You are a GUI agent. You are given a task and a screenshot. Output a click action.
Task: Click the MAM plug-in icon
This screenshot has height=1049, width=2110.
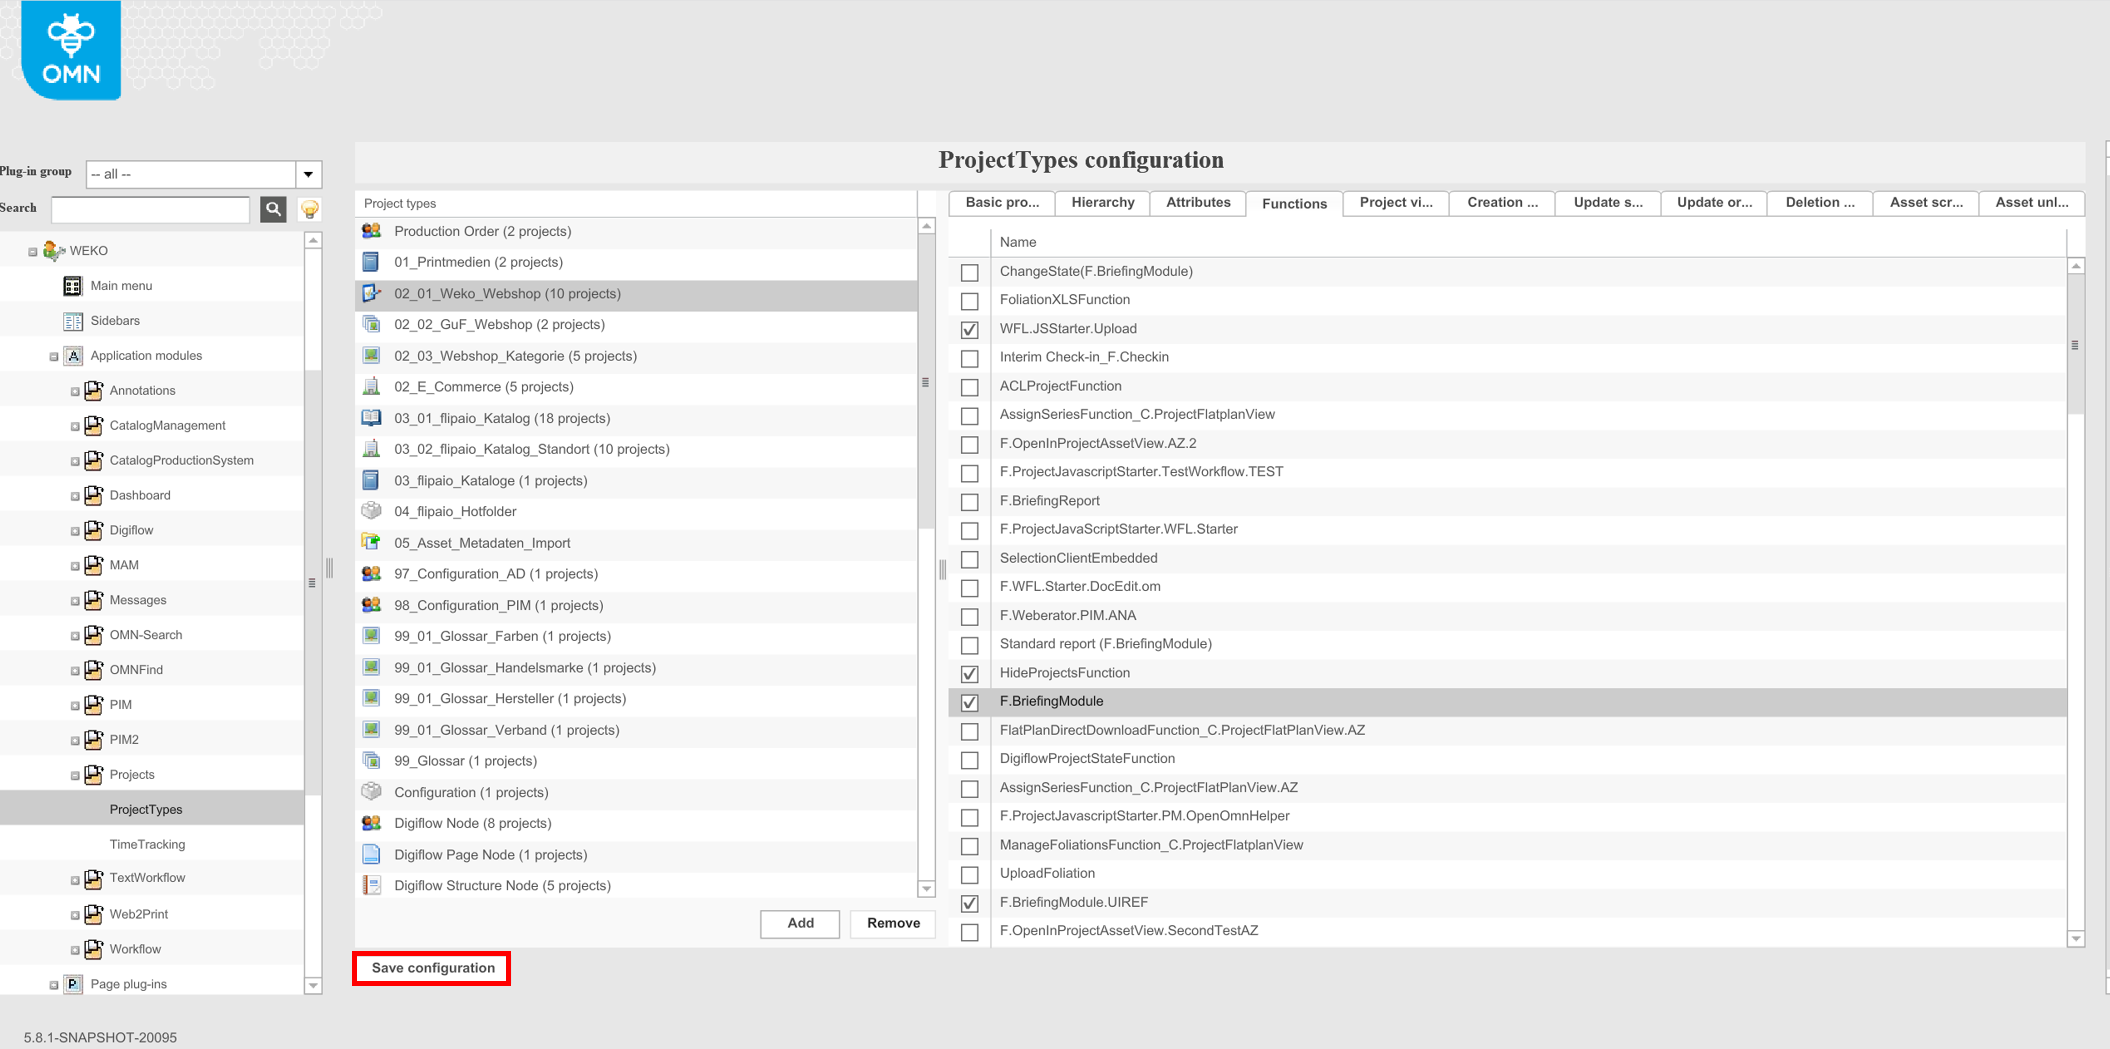94,565
